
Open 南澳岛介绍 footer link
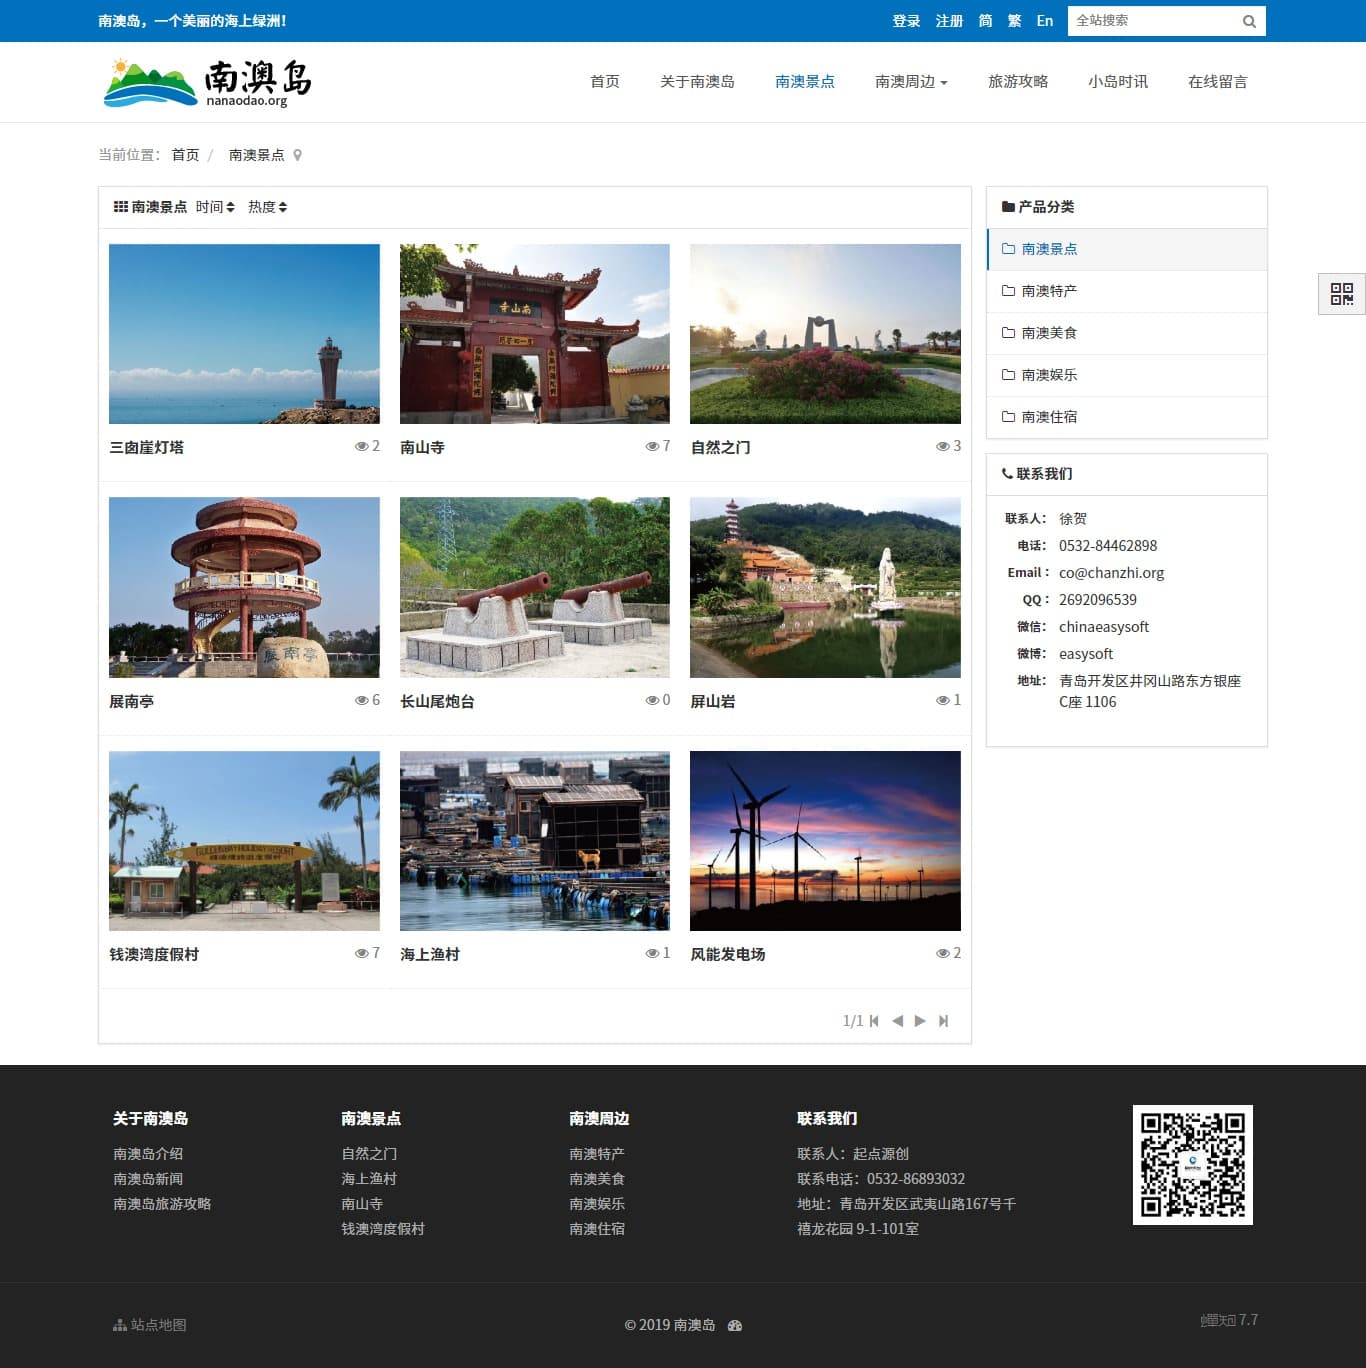click(148, 1154)
